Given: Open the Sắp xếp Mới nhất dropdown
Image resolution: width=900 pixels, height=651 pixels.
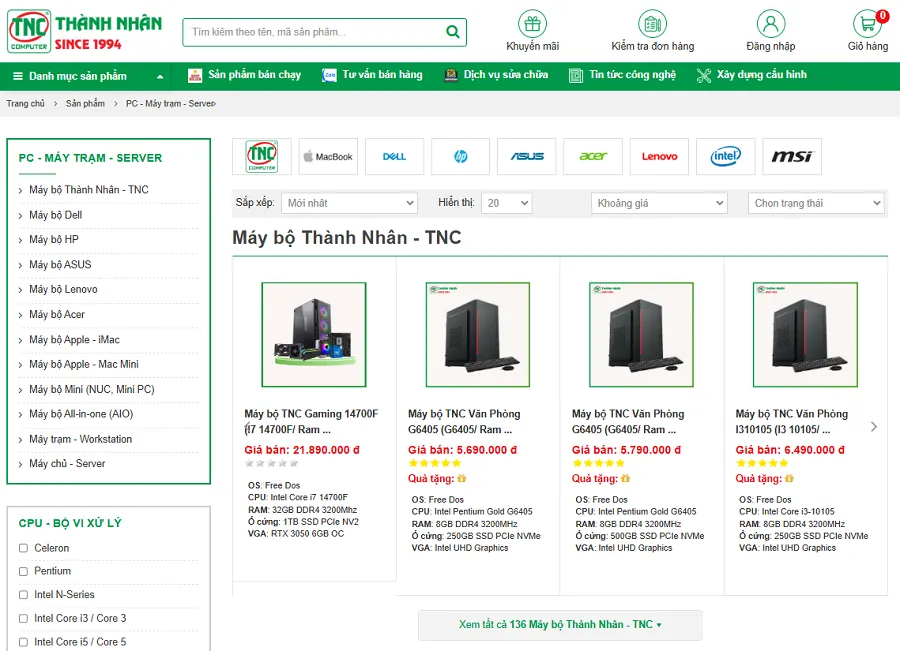Looking at the screenshot, I should pyautogui.click(x=349, y=203).
